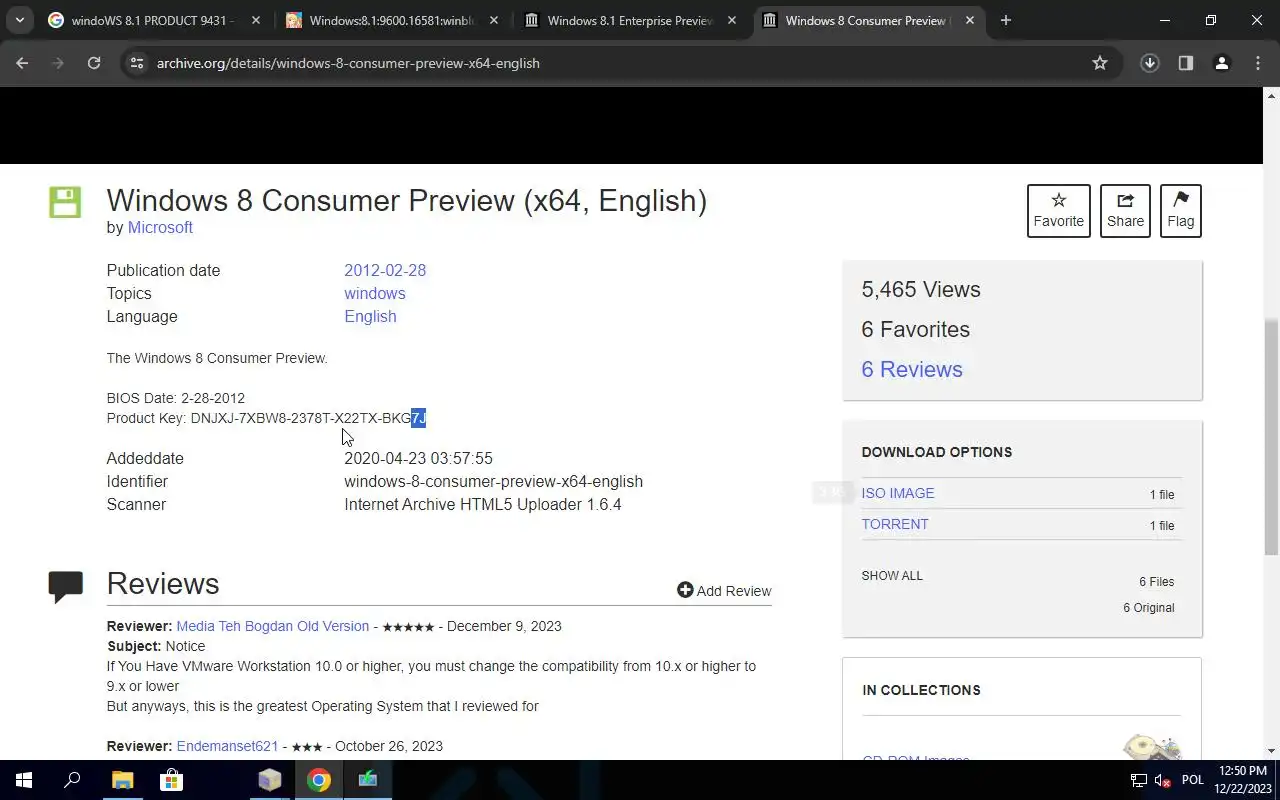Close the Windows:8.1:9600.16581 tab

[493, 20]
